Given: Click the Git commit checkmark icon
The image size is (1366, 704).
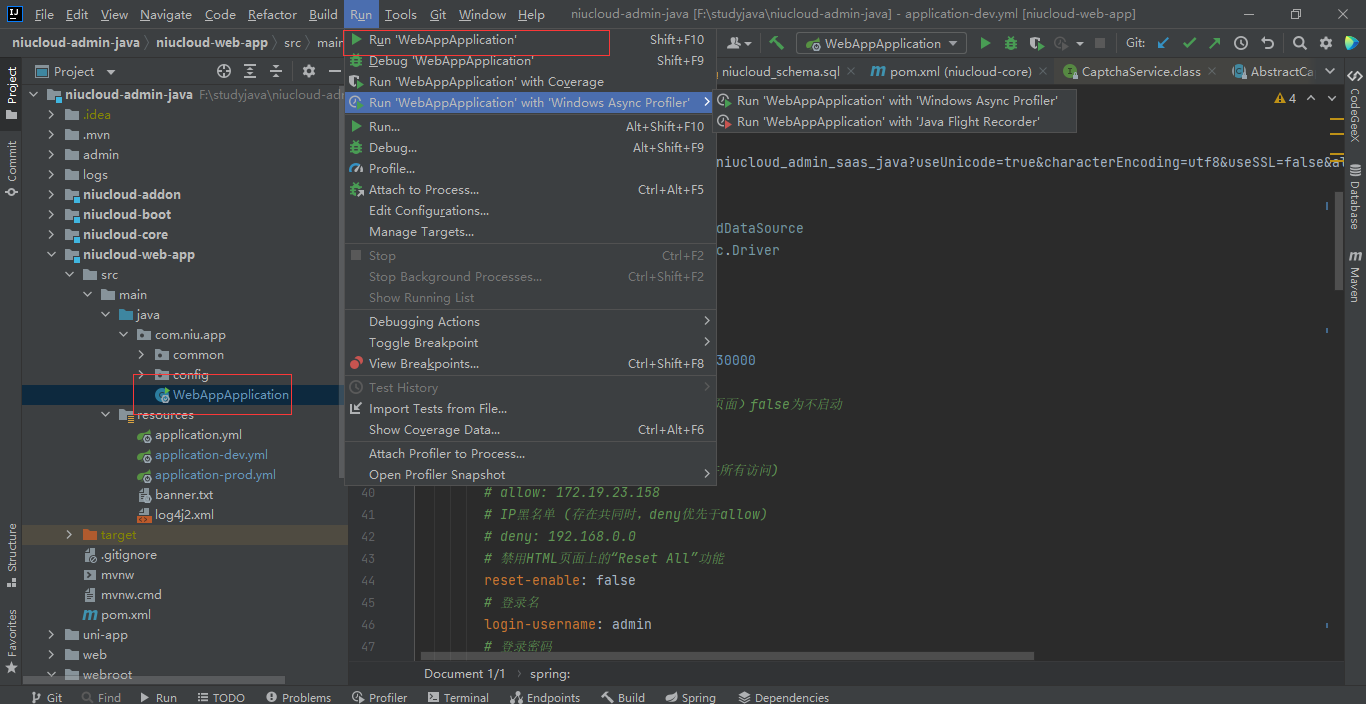Looking at the screenshot, I should coord(1189,43).
